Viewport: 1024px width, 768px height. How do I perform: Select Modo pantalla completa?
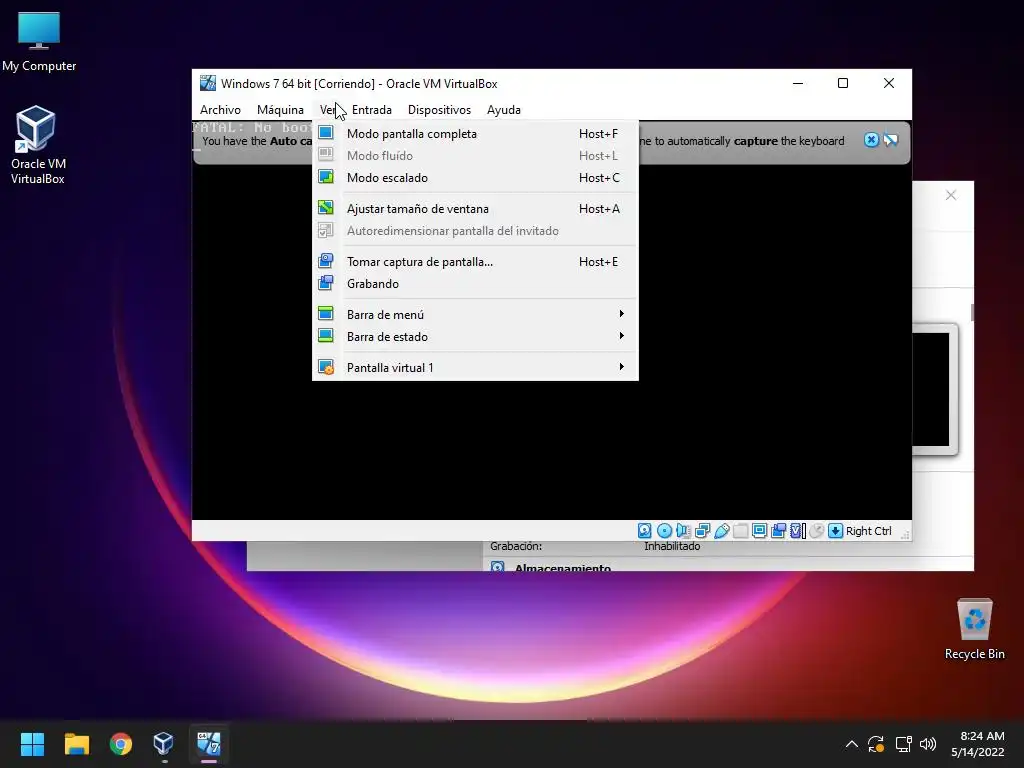coord(475,133)
